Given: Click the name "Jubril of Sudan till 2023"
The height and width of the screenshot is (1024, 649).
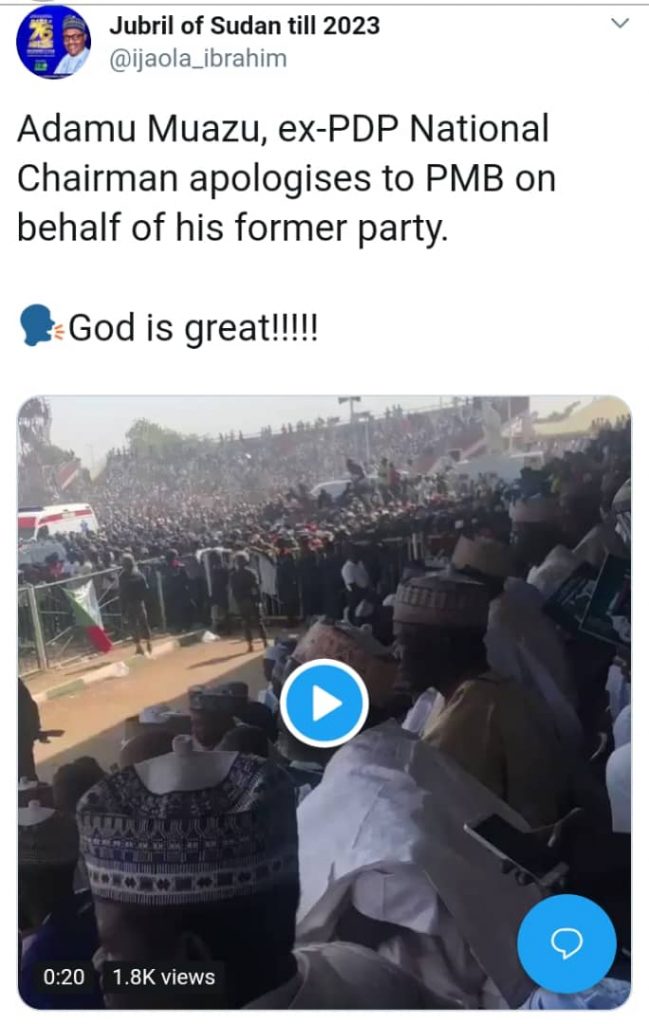Looking at the screenshot, I should click(x=243, y=25).
